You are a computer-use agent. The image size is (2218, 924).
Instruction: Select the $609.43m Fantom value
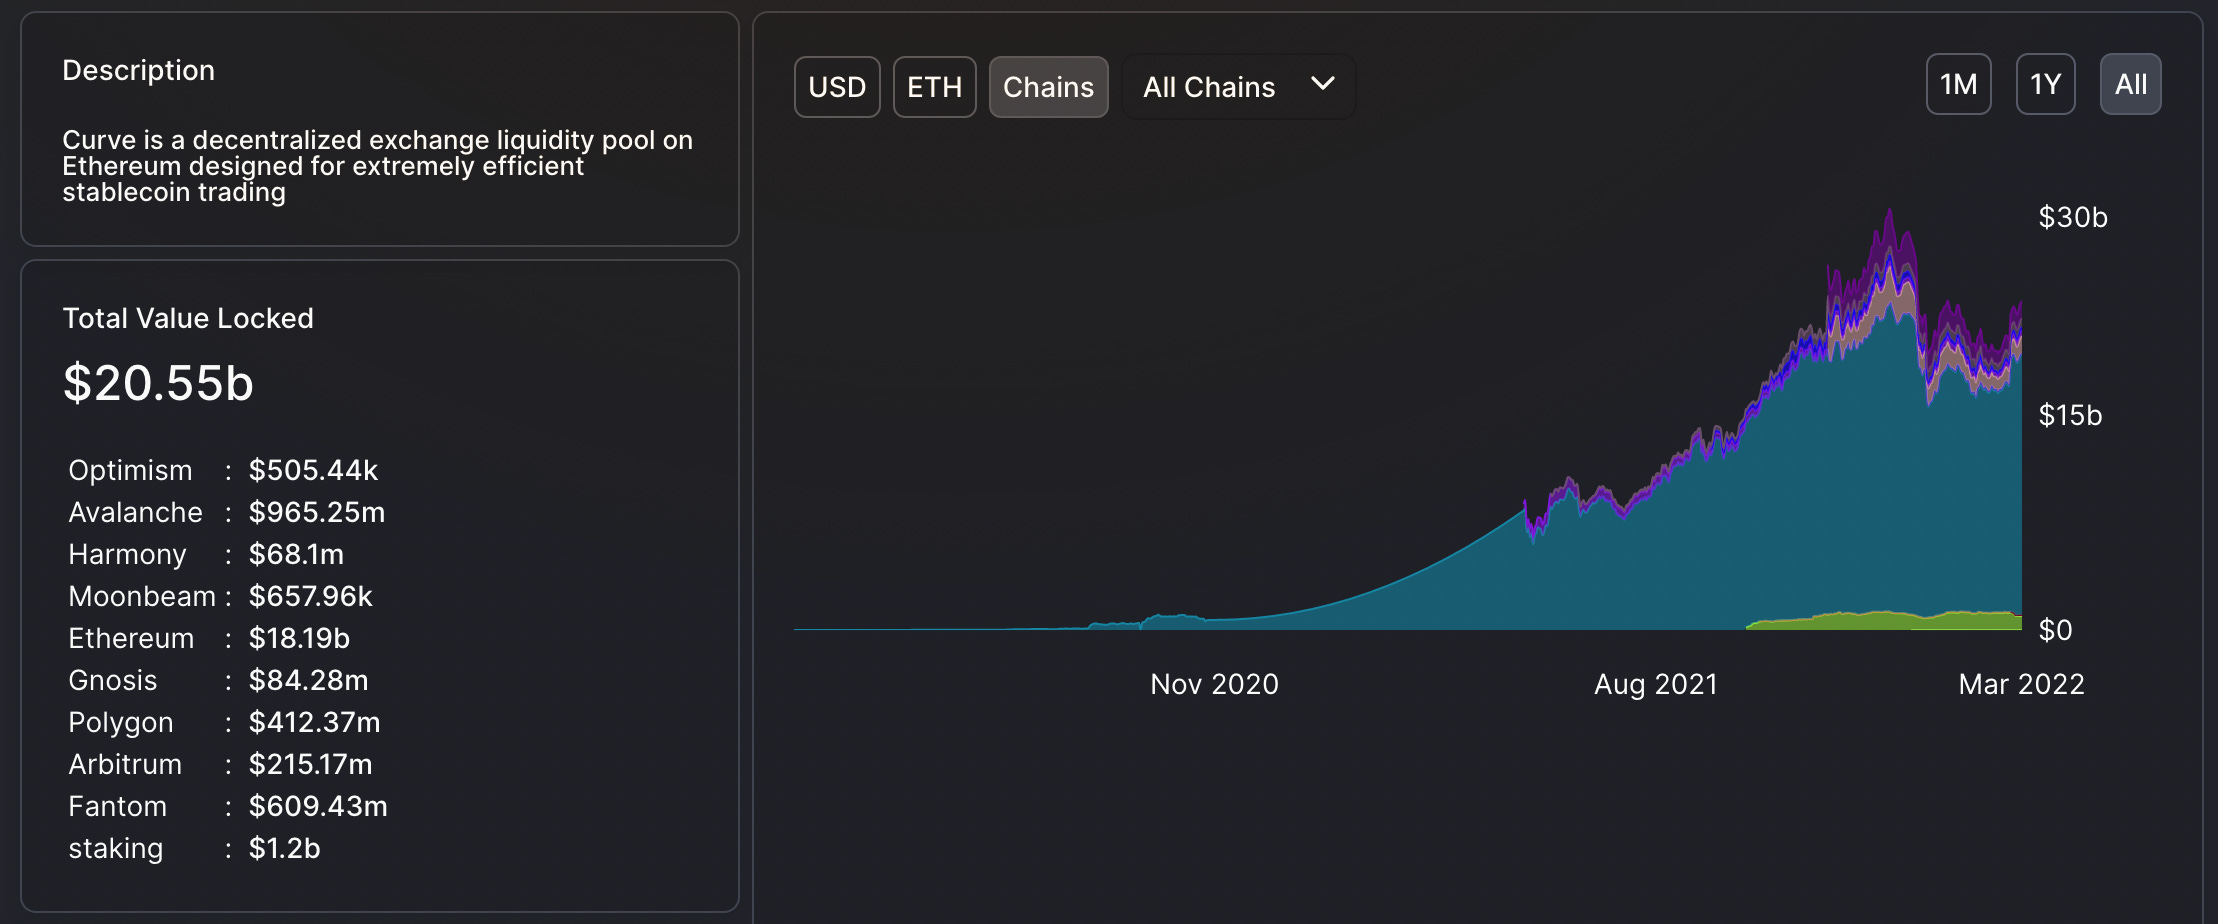[x=317, y=806]
